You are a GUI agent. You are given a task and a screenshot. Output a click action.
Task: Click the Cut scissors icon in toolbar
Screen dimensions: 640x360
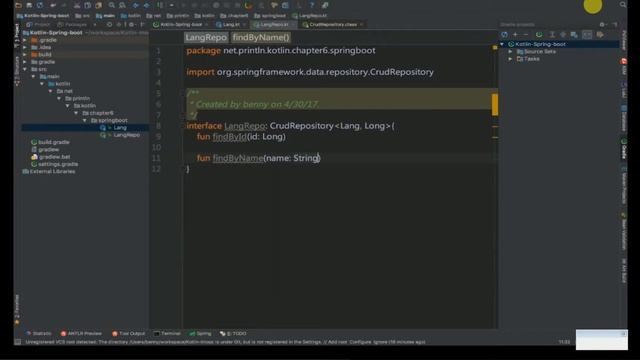click(77, 5)
